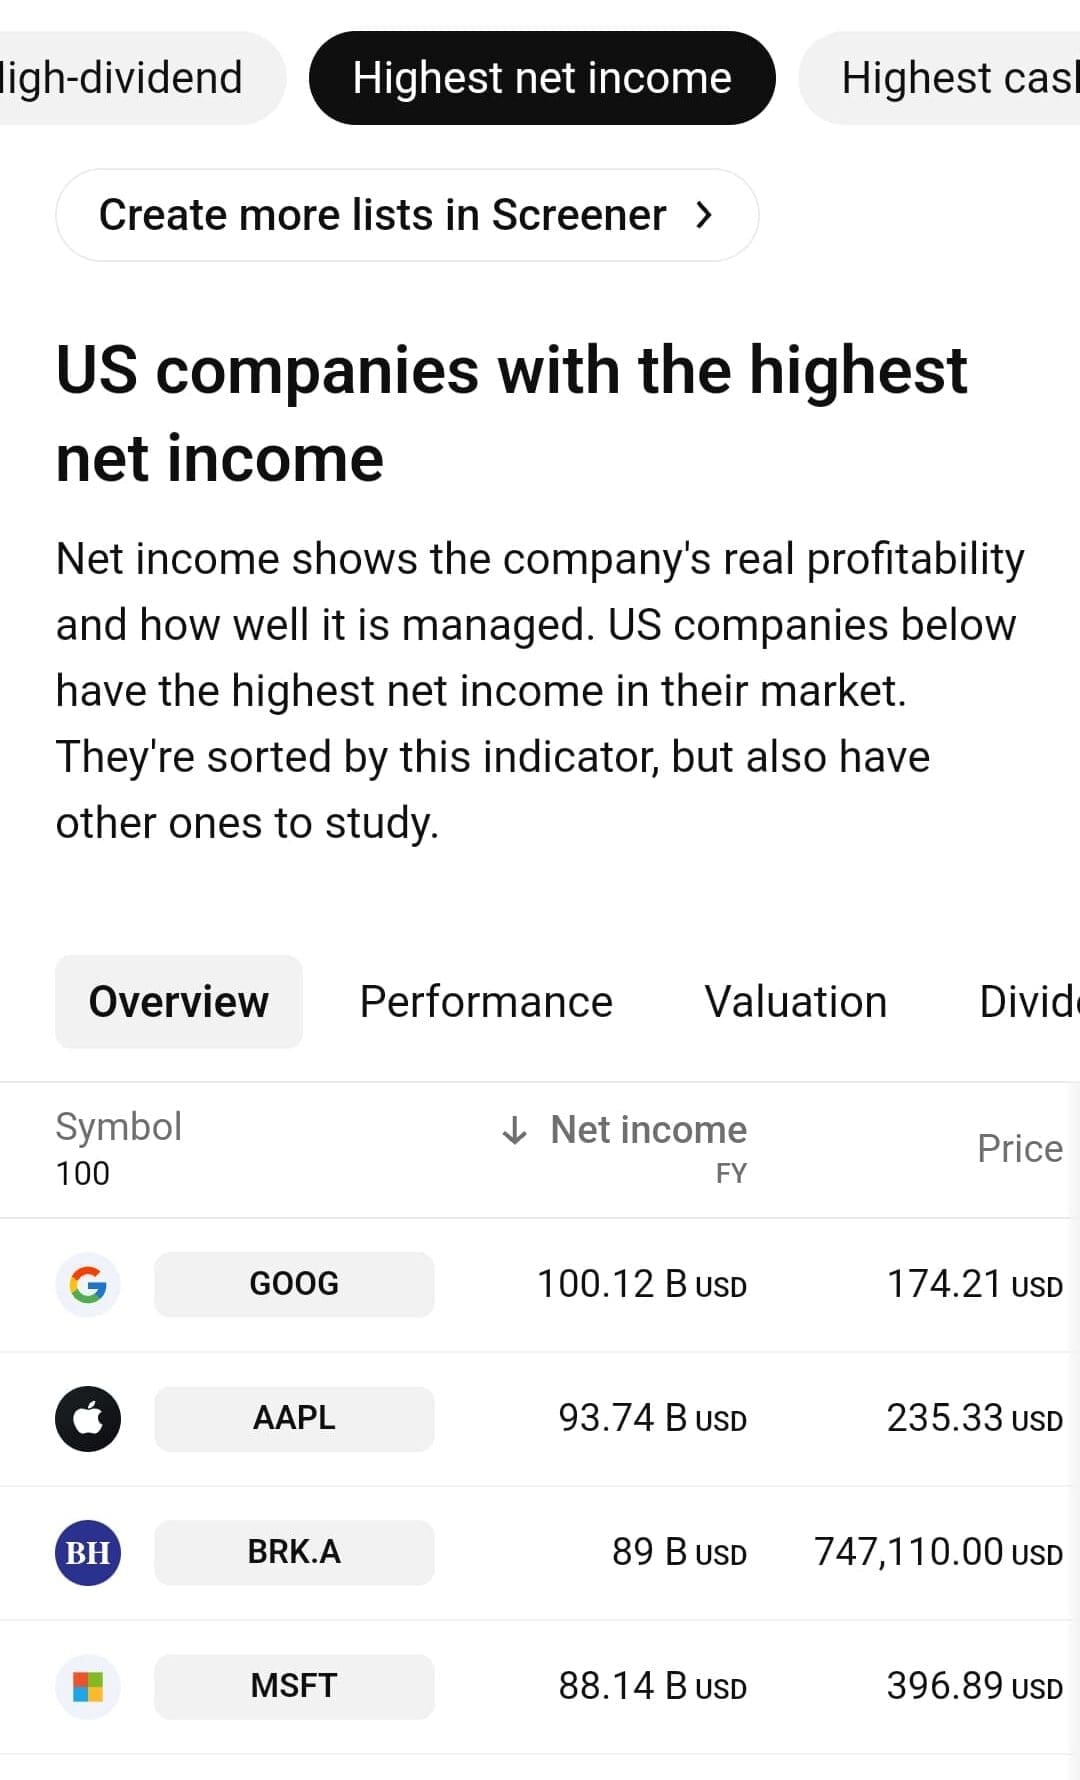Switch to the Valuation tab
The image size is (1080, 1780).
click(796, 1002)
